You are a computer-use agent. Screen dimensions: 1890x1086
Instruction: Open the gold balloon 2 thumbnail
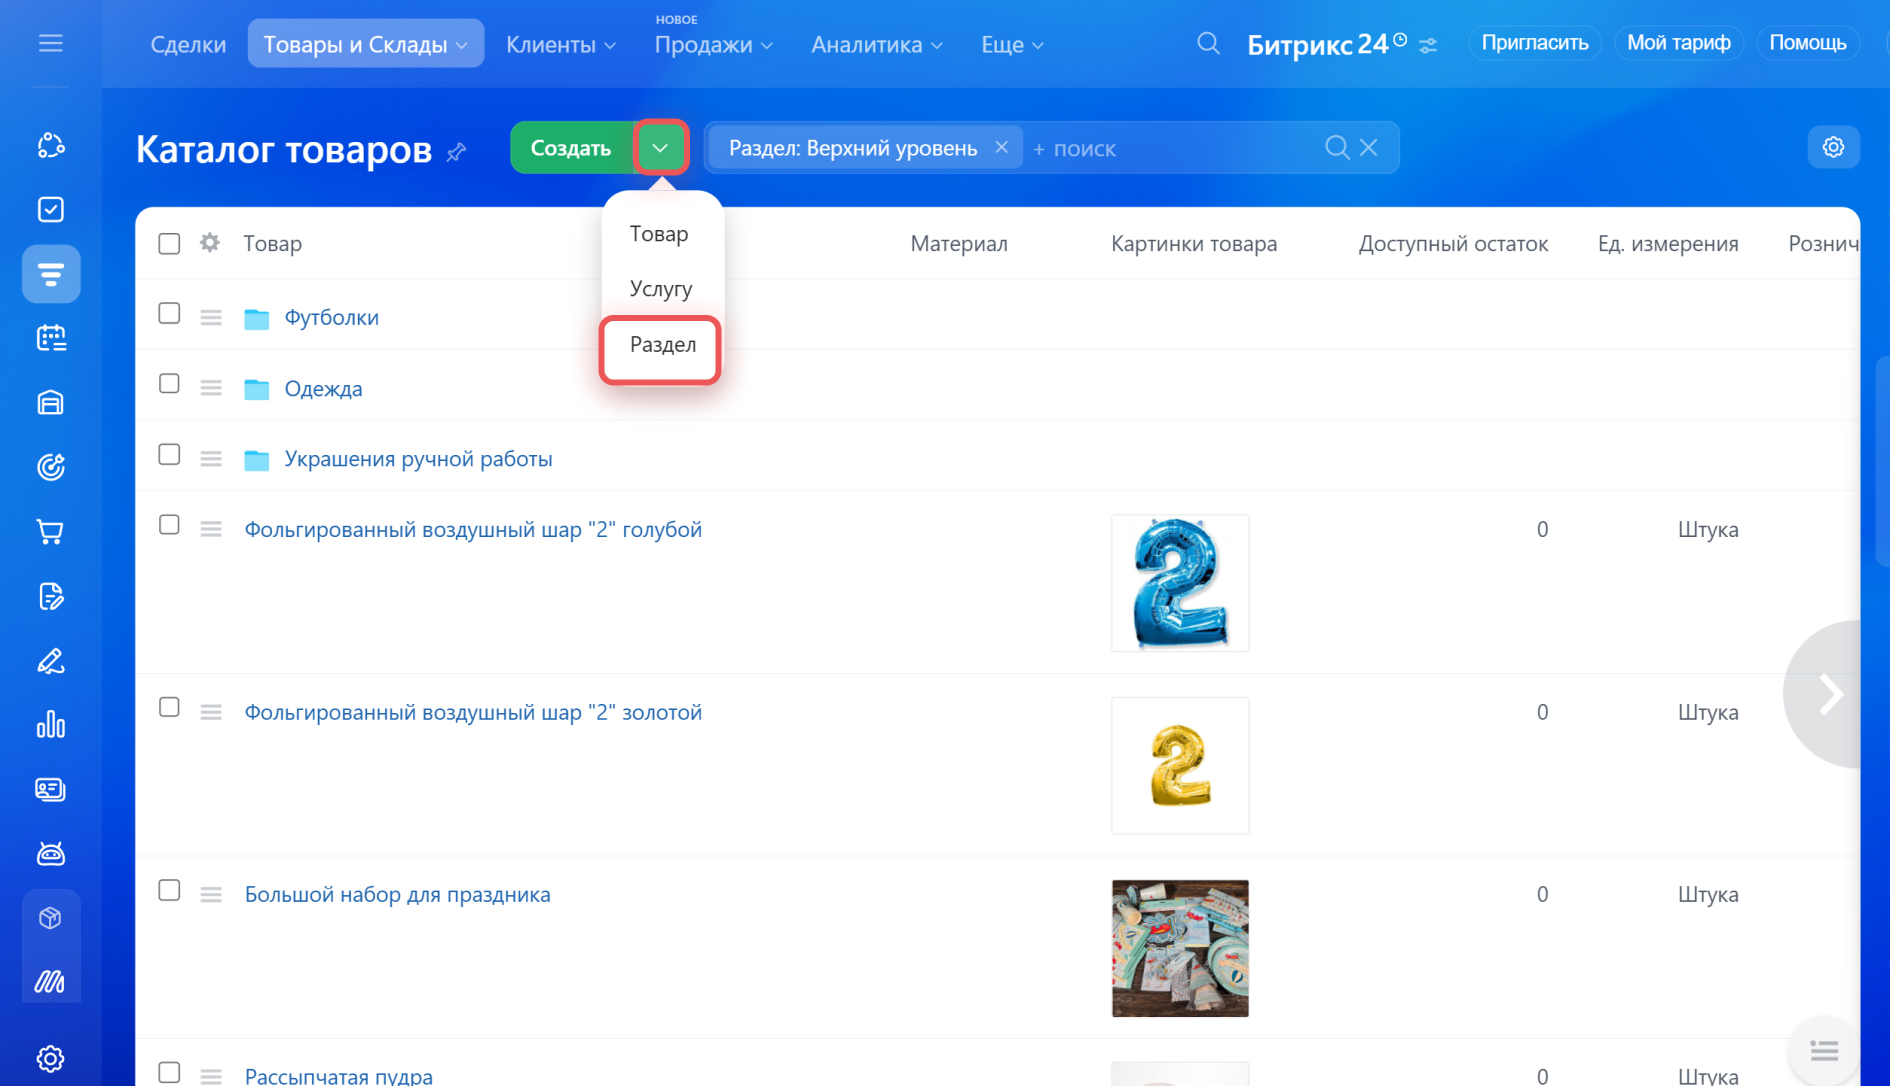(1180, 765)
